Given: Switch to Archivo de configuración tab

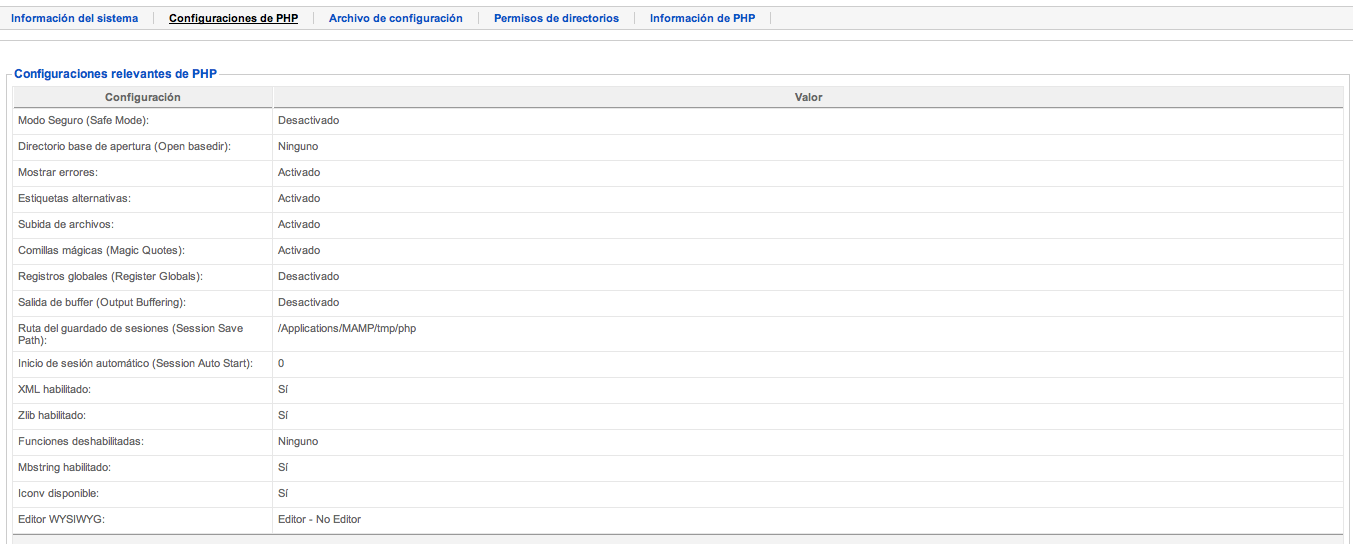Looking at the screenshot, I should click(395, 18).
